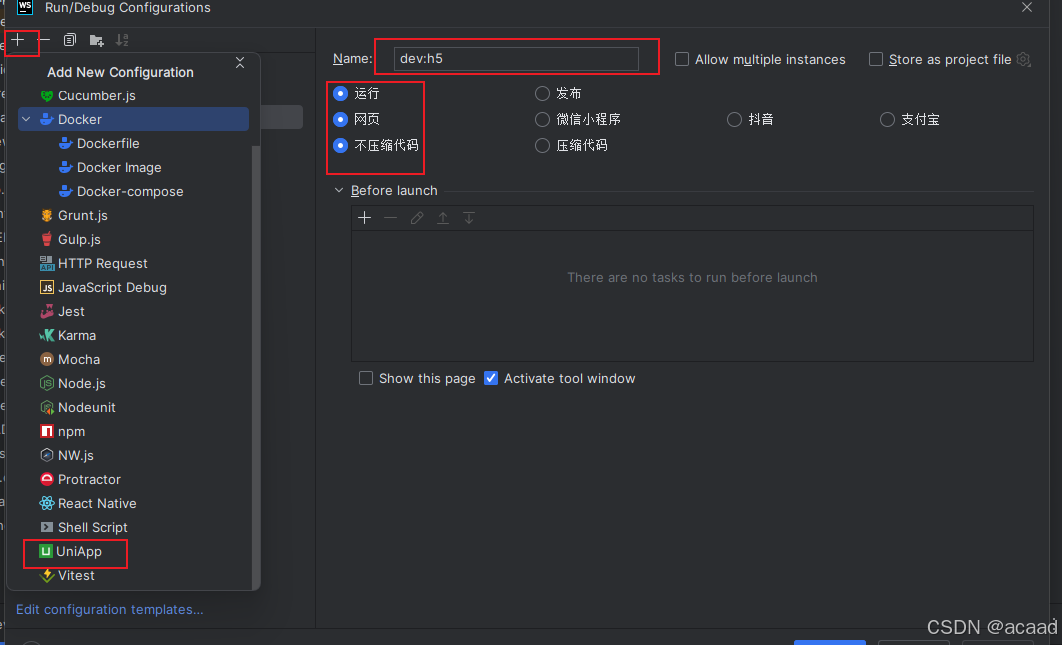Uncheck Activate tool window checkbox
The height and width of the screenshot is (645, 1062).
click(x=491, y=378)
